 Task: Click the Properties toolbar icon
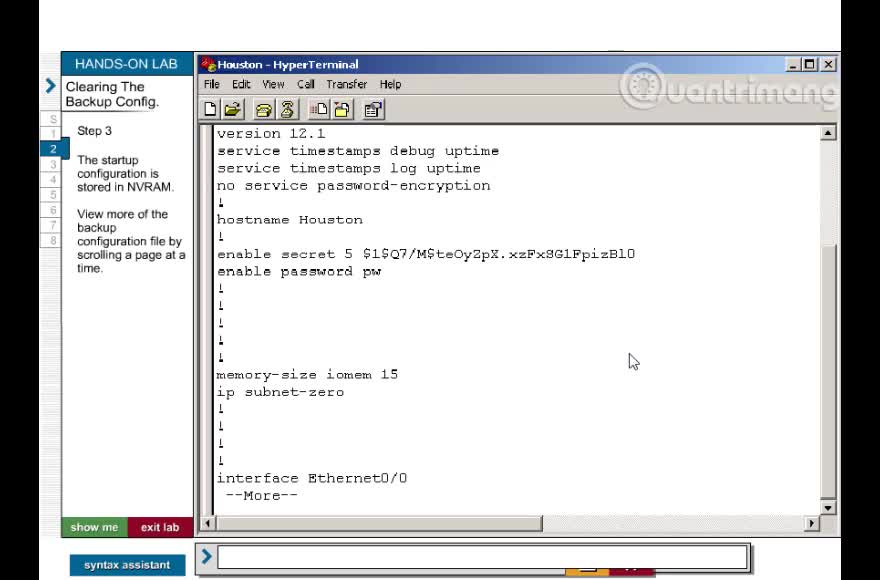tap(373, 109)
